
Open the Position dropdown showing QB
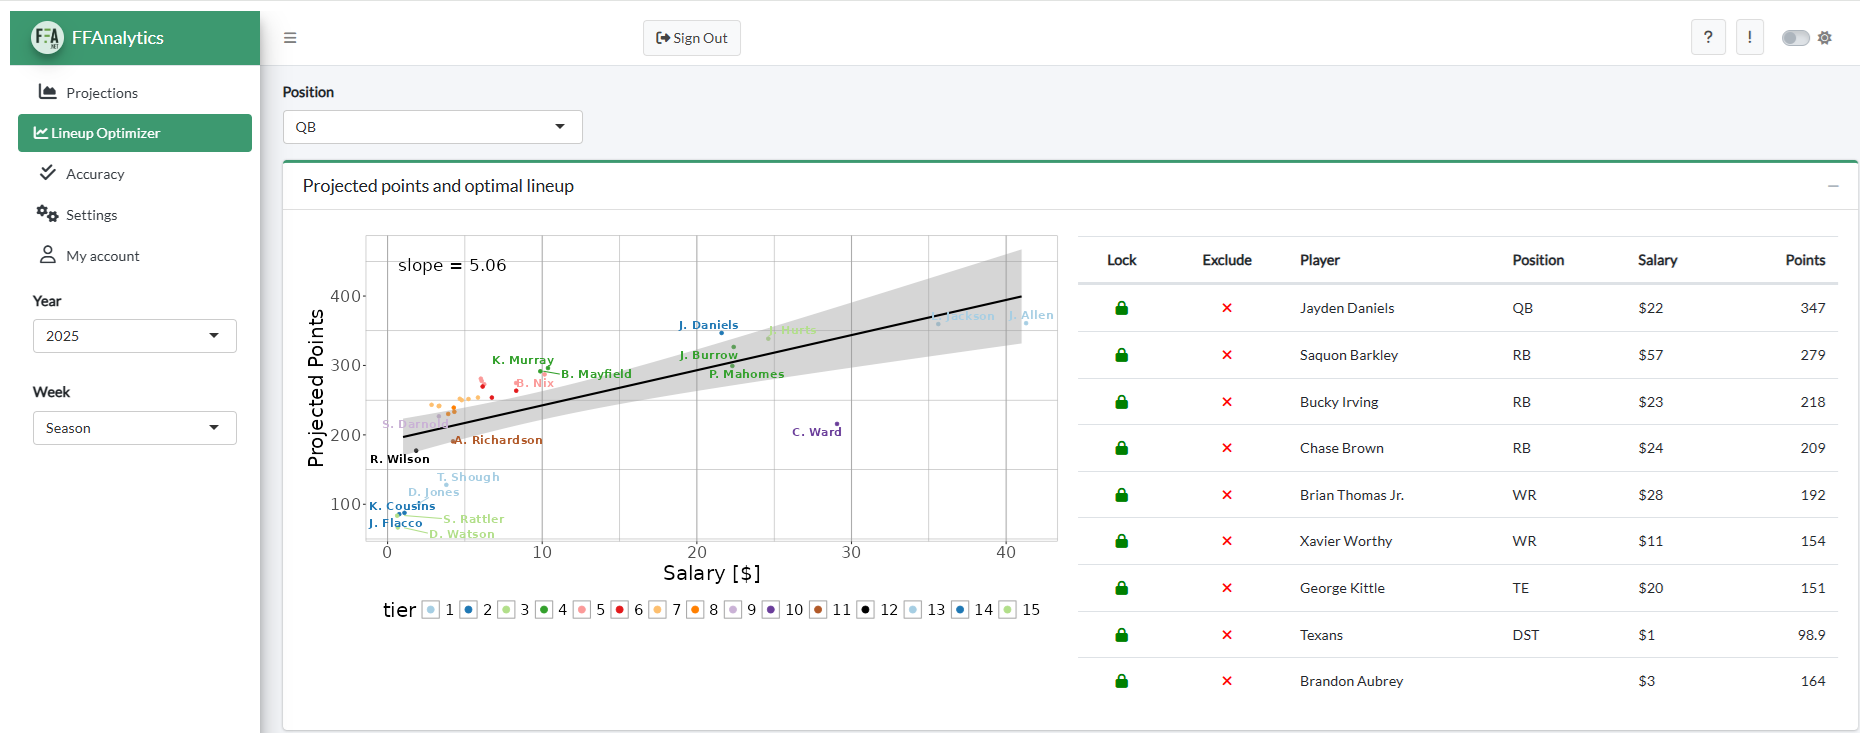click(x=433, y=127)
